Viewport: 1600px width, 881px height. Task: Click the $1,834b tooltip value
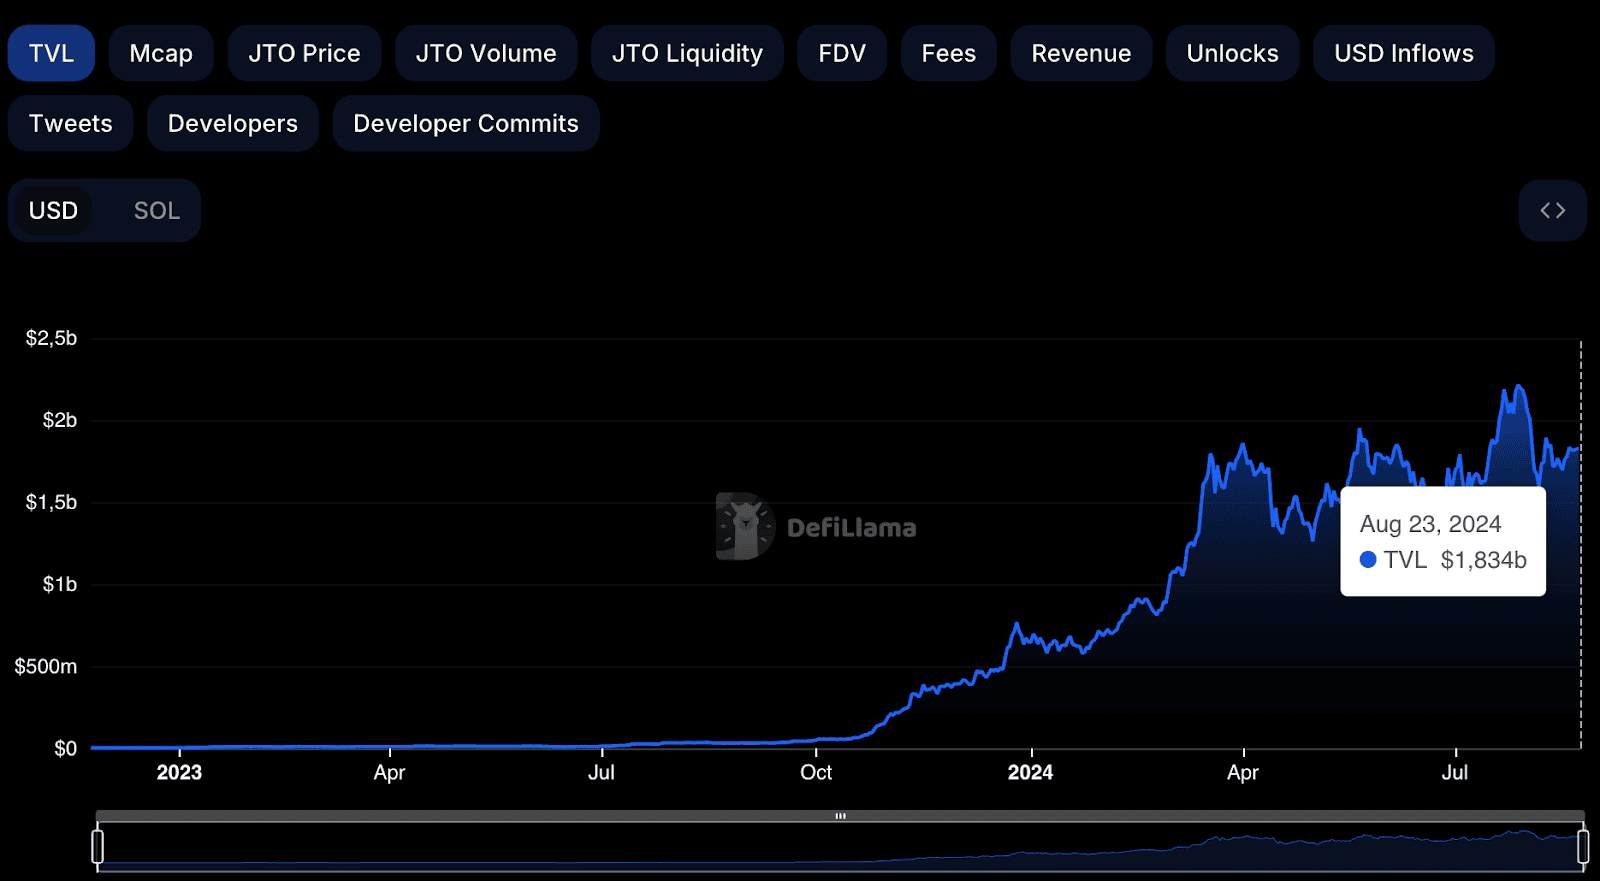[x=1484, y=560]
